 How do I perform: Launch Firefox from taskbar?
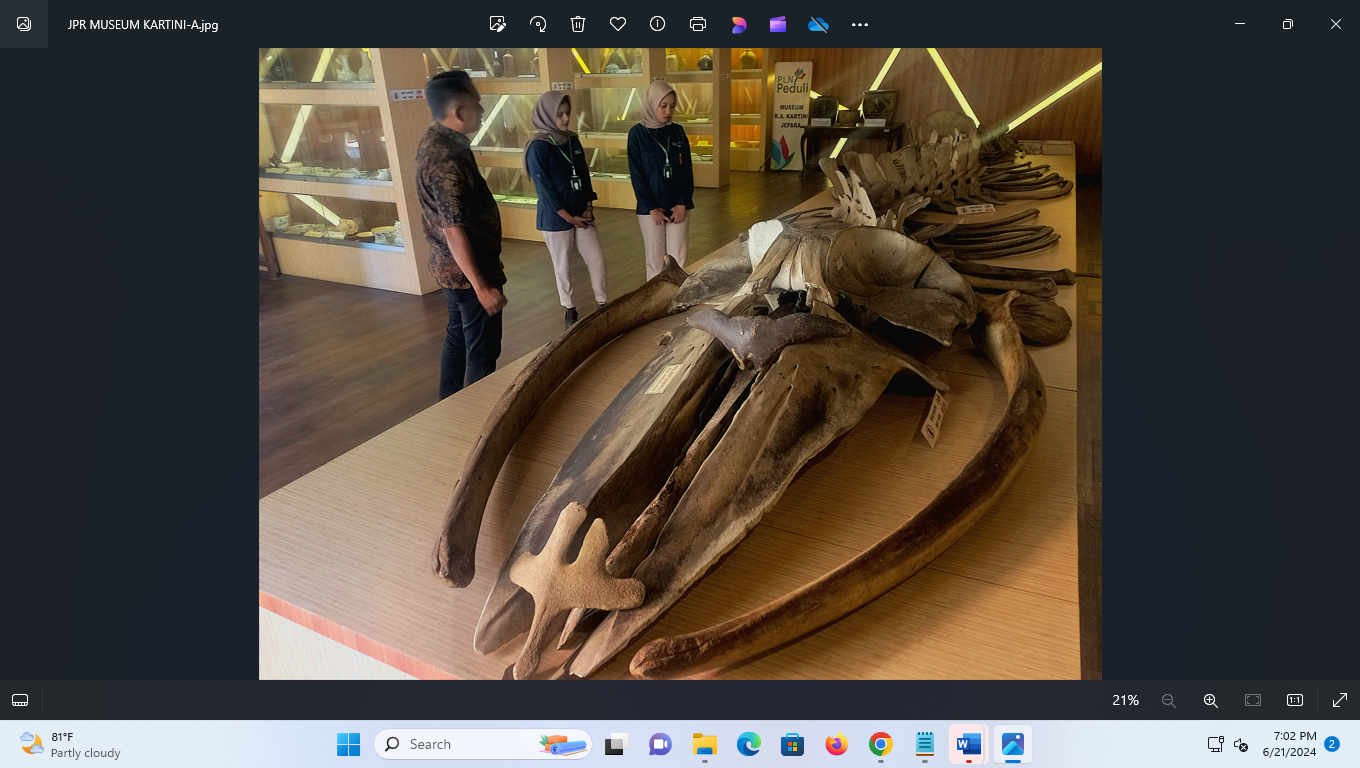pos(837,744)
